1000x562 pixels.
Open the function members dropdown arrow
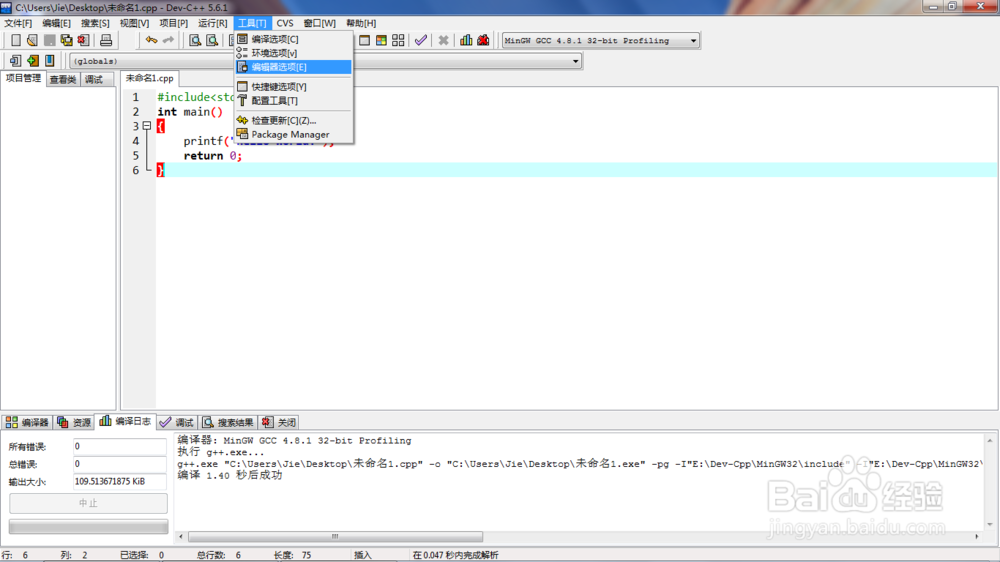tap(575, 61)
